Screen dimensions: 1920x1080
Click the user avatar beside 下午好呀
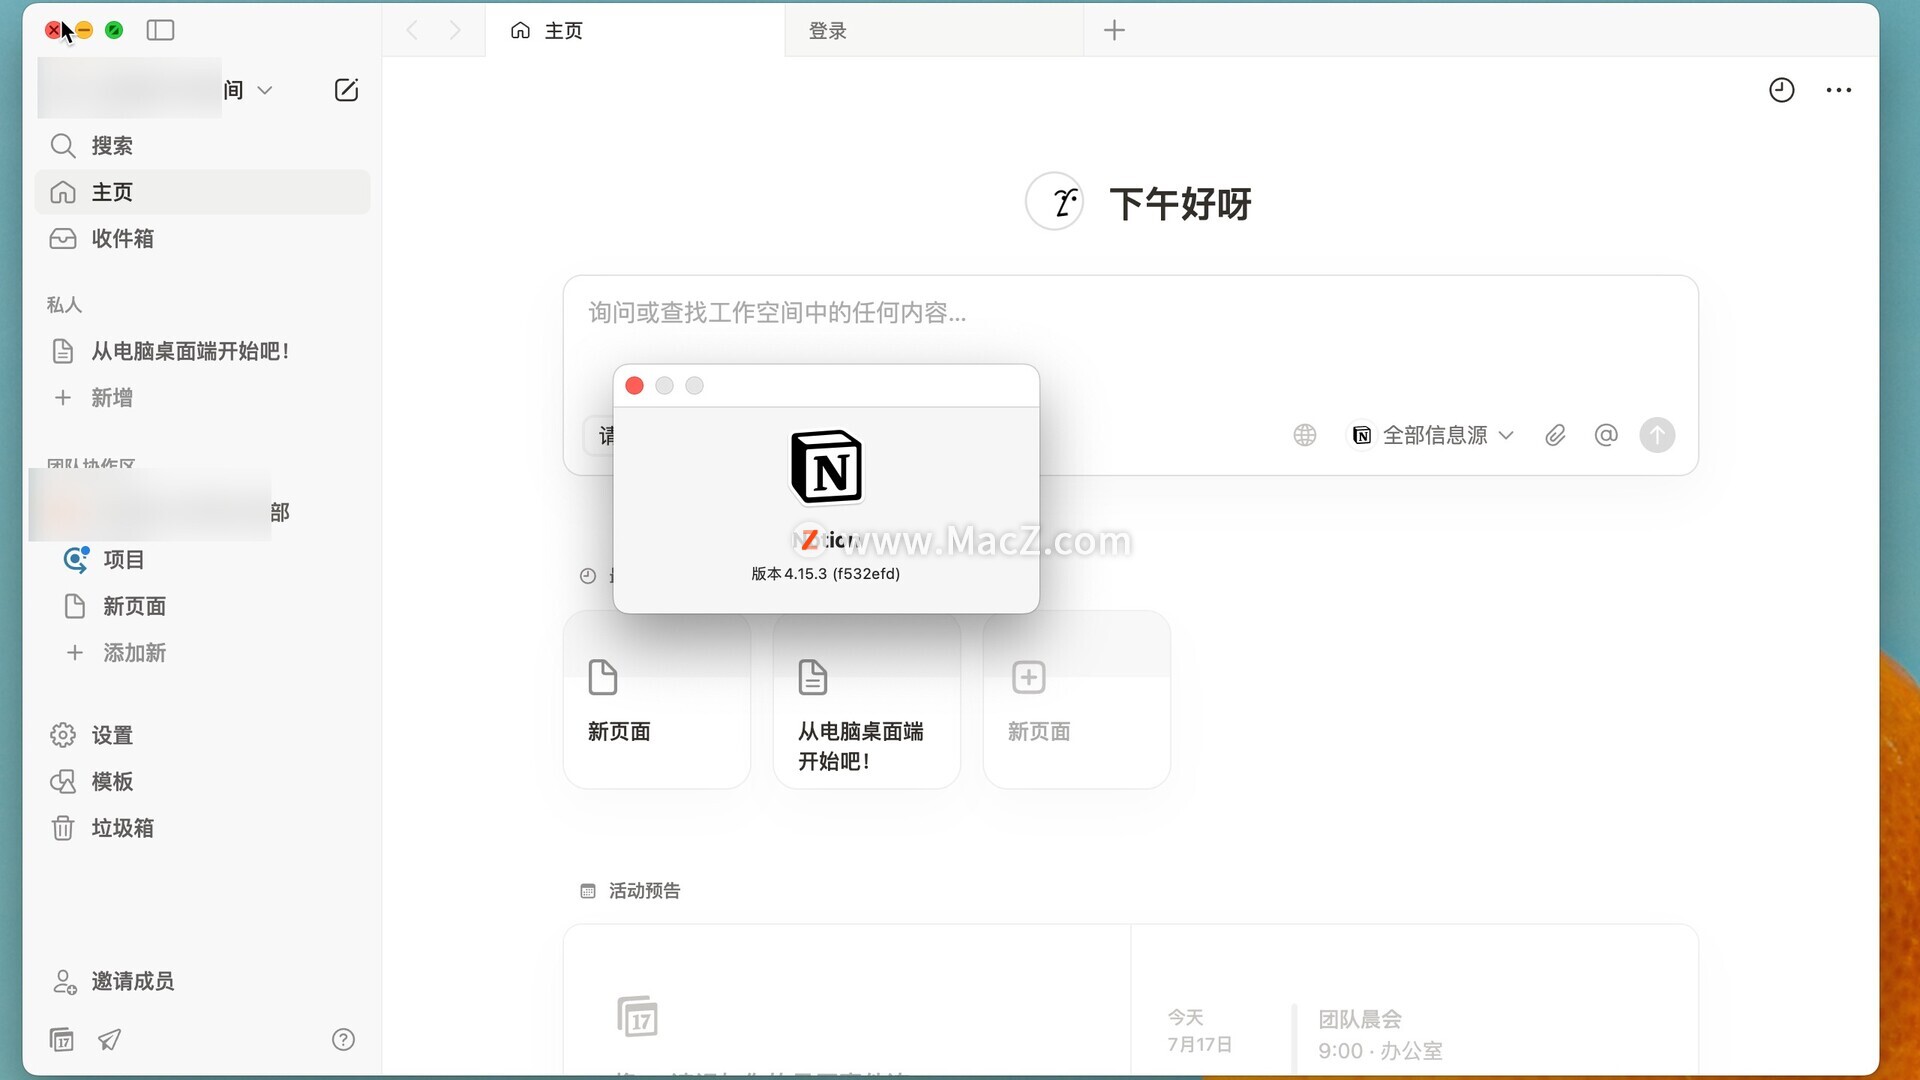pyautogui.click(x=1055, y=201)
